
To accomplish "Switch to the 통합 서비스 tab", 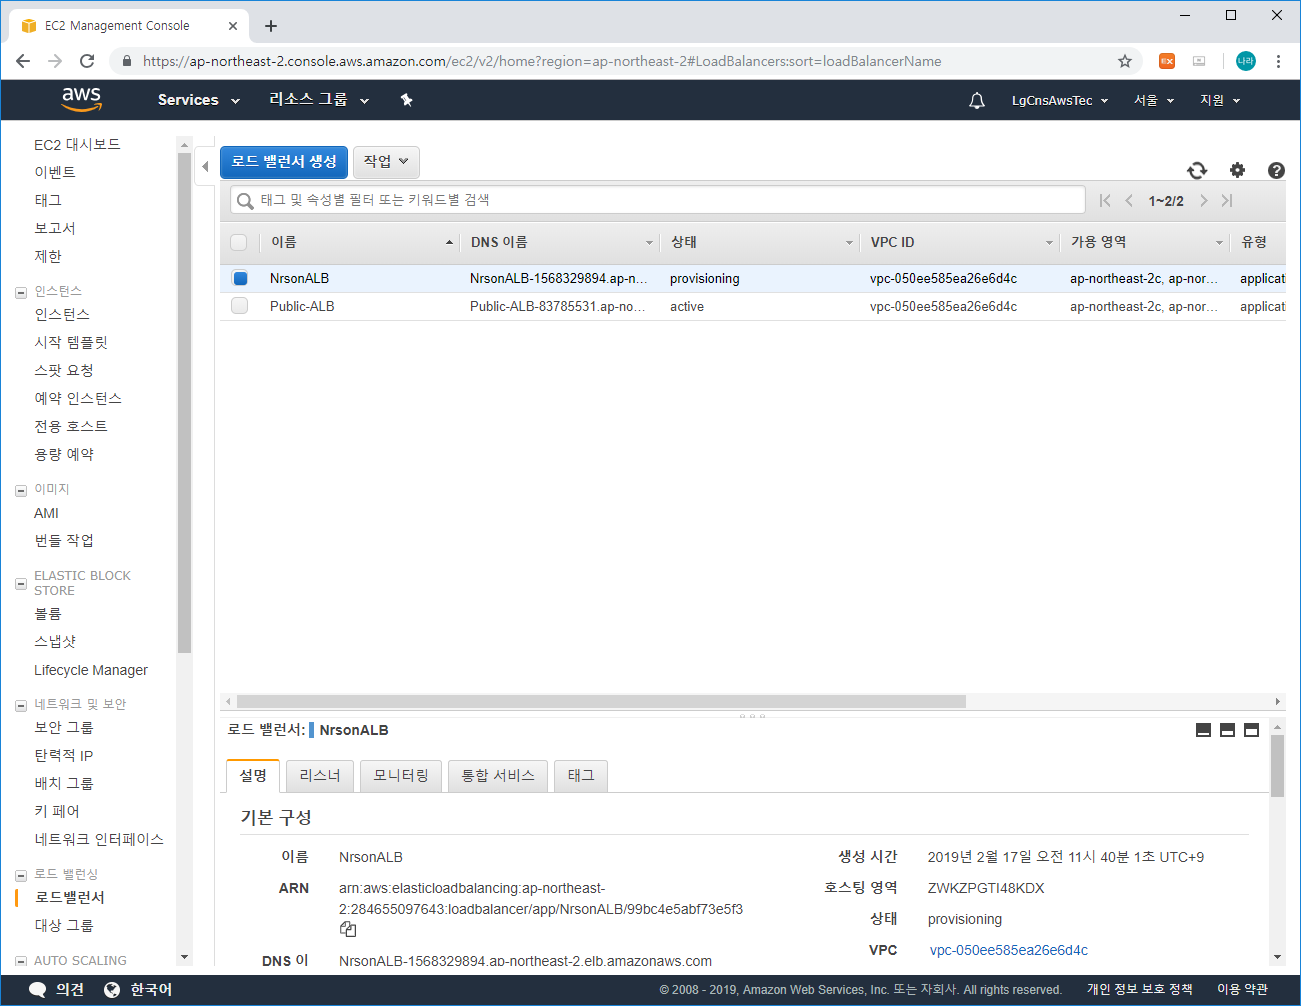I will click(498, 776).
